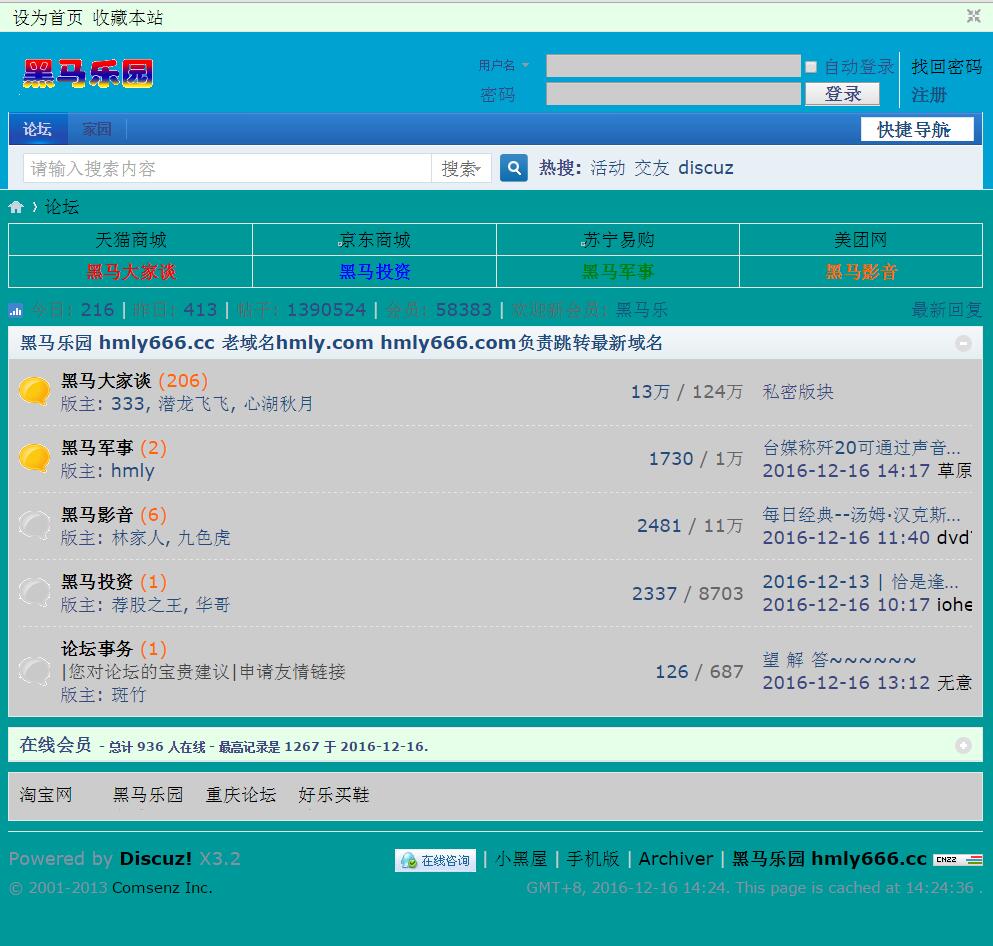The width and height of the screenshot is (993, 946).
Task: Open moderator hmly profile
Action: coord(132,471)
